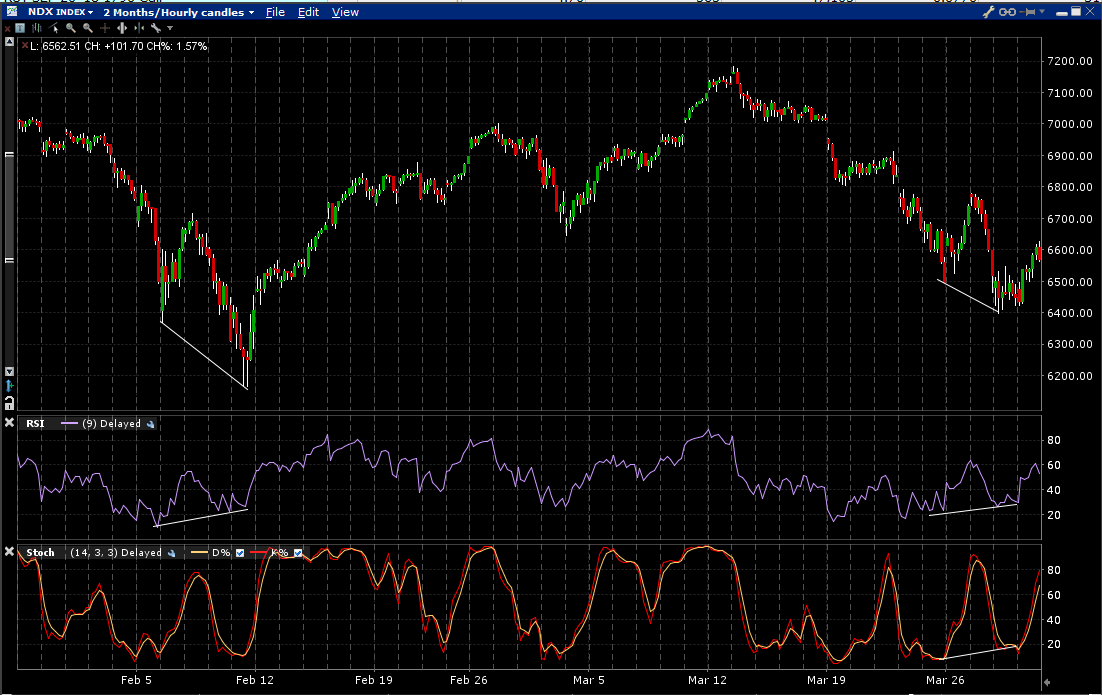Click the vertical line compress icon
Viewport: 1102px width, 695px height.
(x=139, y=28)
